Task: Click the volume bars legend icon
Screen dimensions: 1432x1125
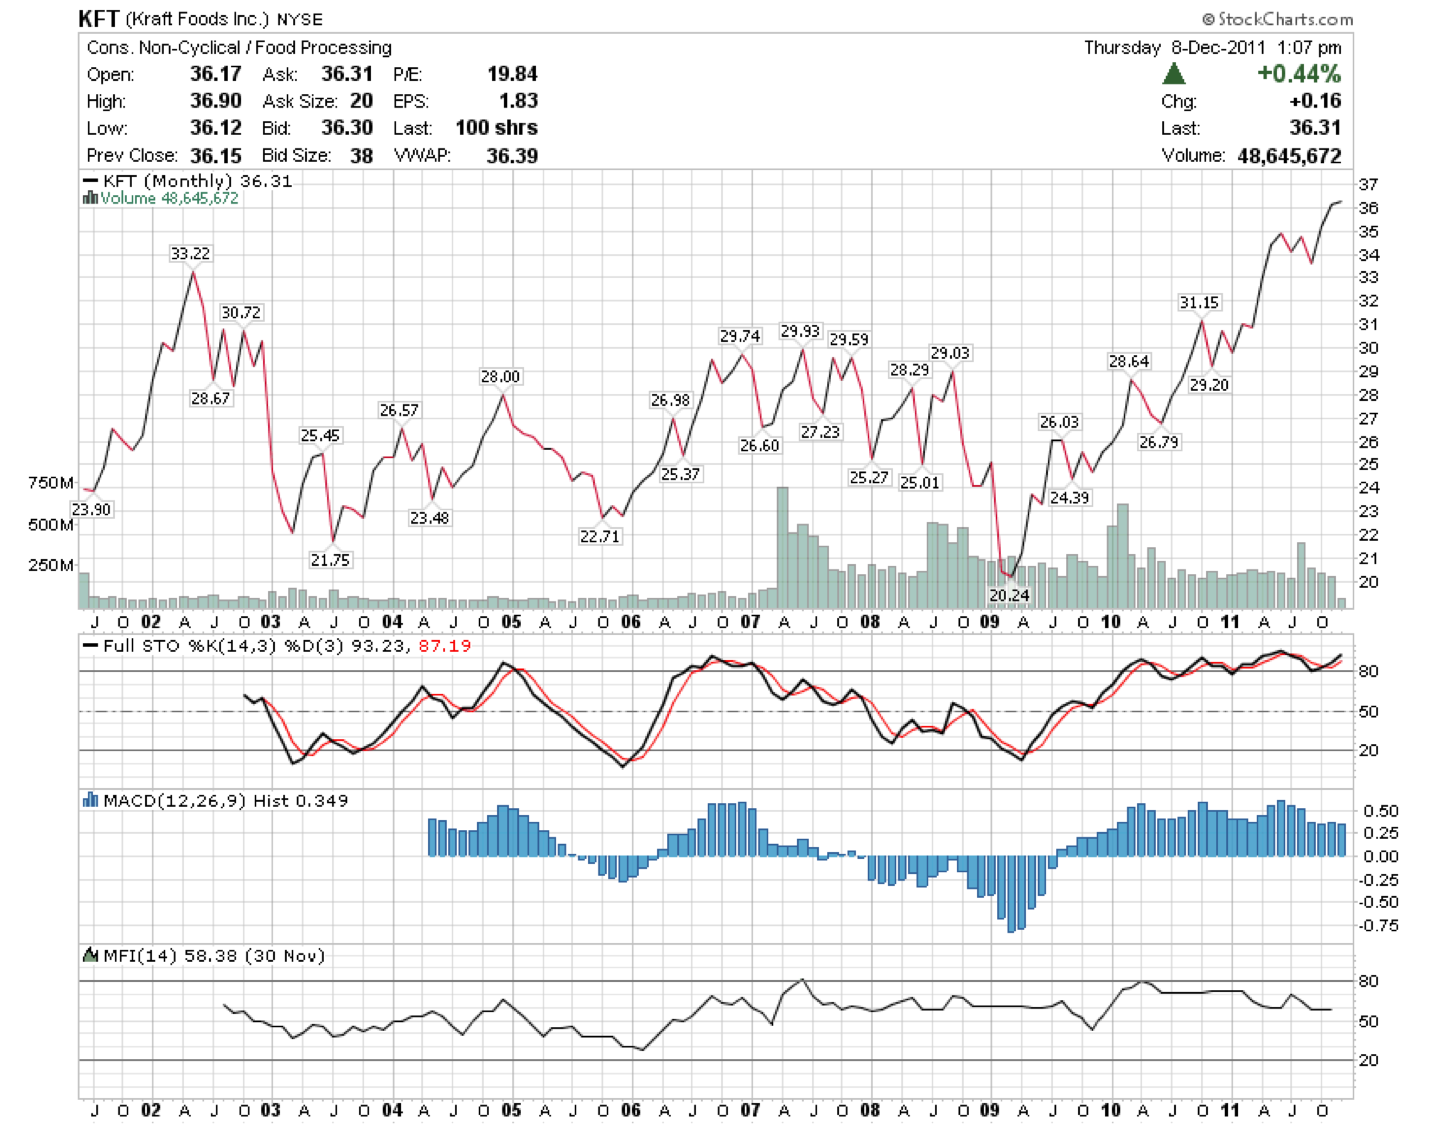Action: pyautogui.click(x=90, y=198)
